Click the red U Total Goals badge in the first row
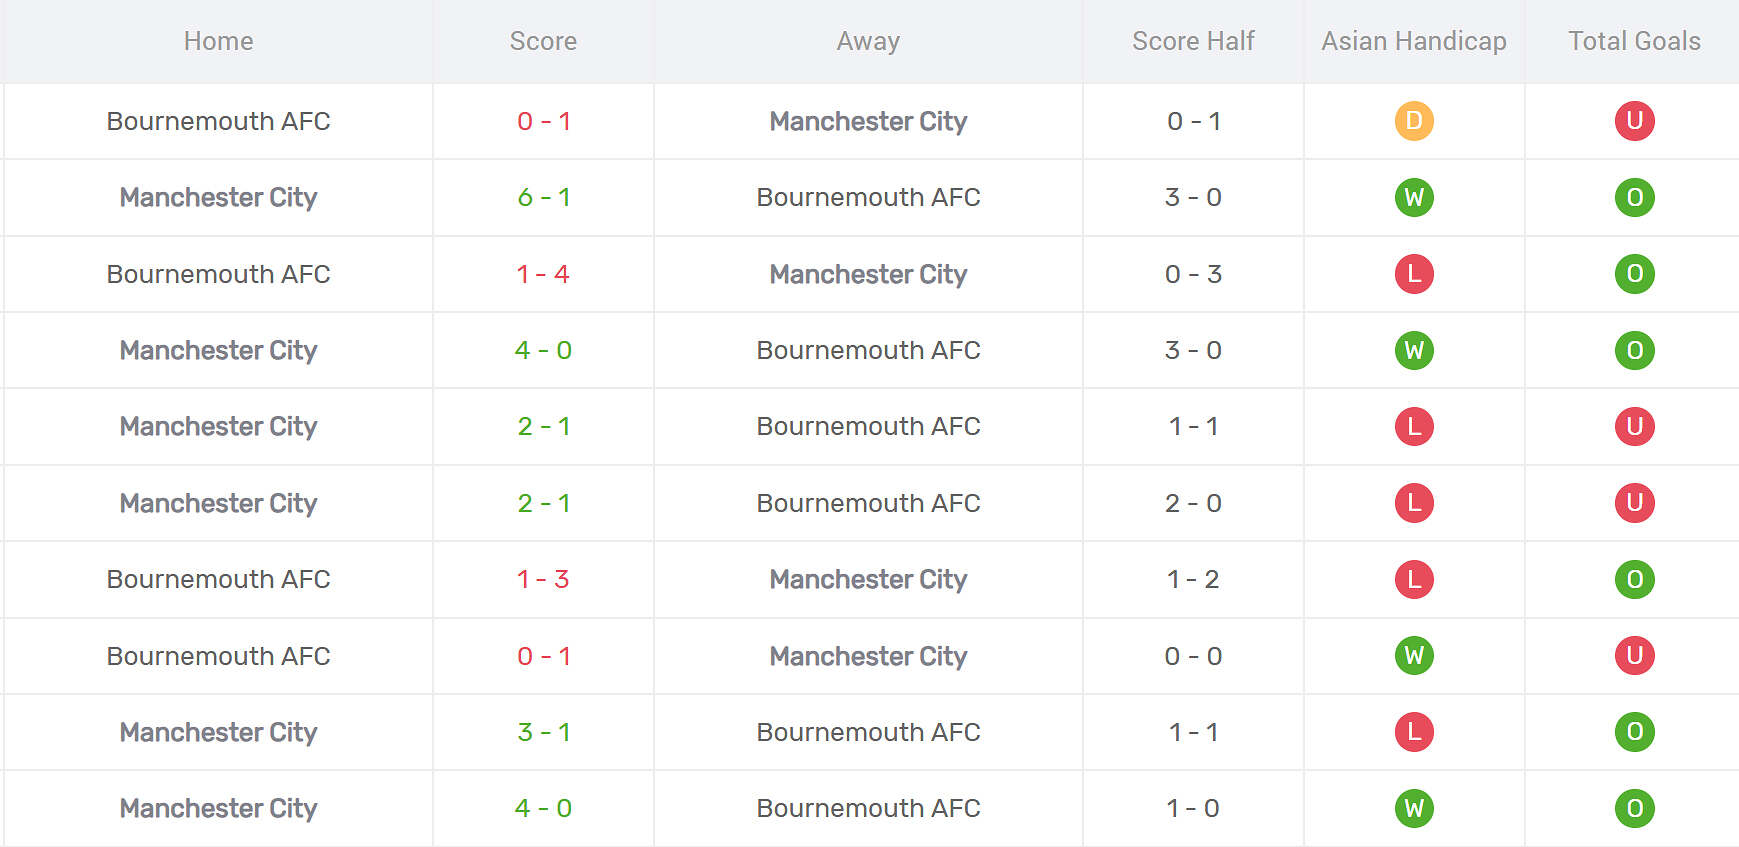The image size is (1739, 847). (x=1634, y=121)
